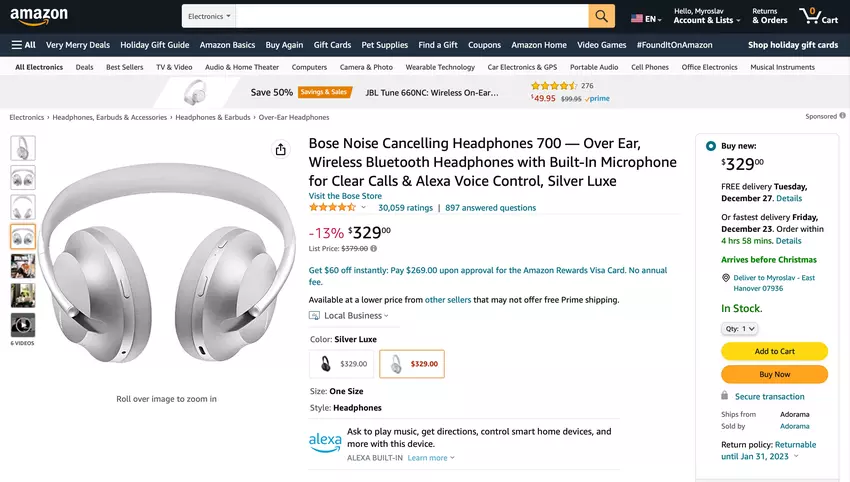Open Best Sellers in electronics menu
850x482 pixels.
point(125,67)
